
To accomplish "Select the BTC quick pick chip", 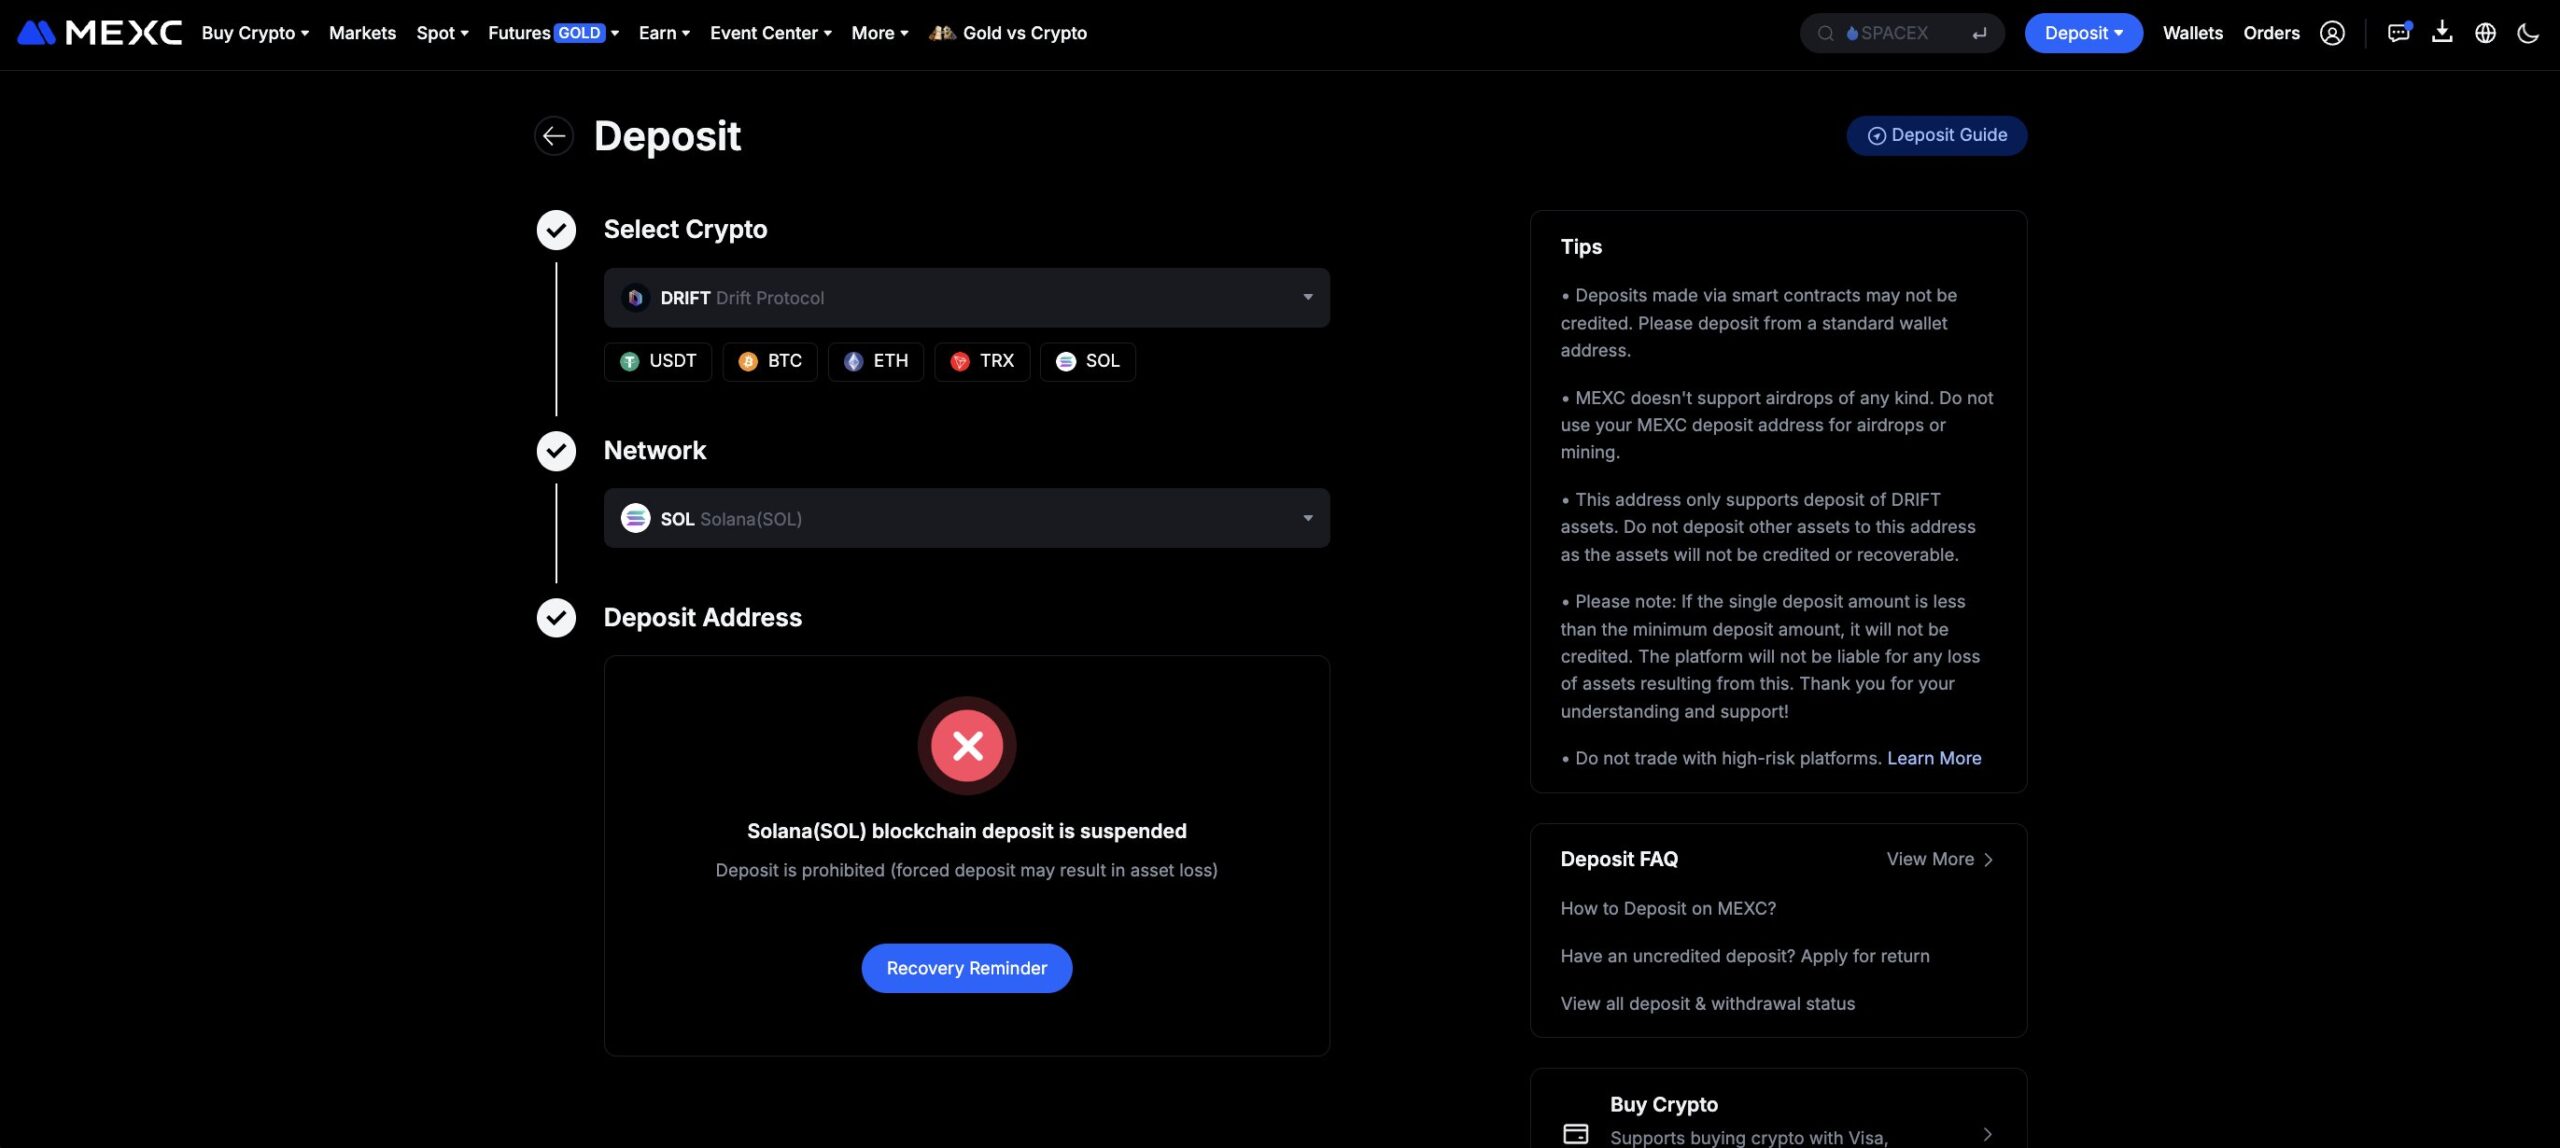I will point(769,362).
